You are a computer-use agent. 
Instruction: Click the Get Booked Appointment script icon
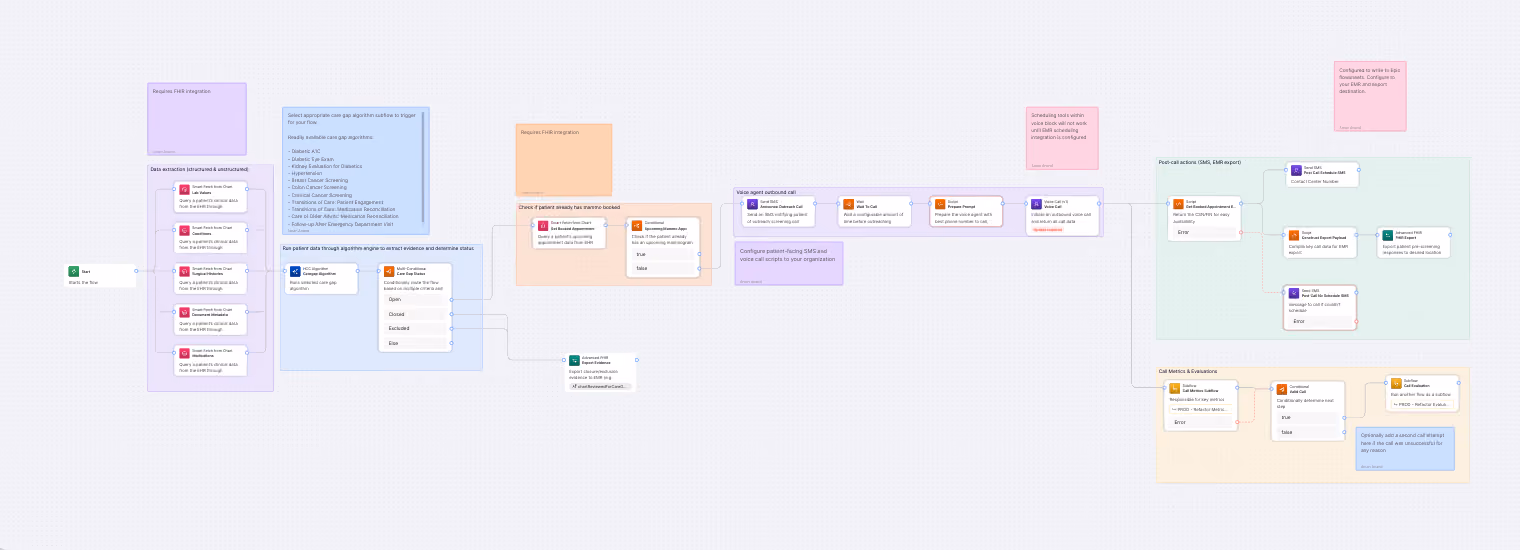pyautogui.click(x=1178, y=204)
